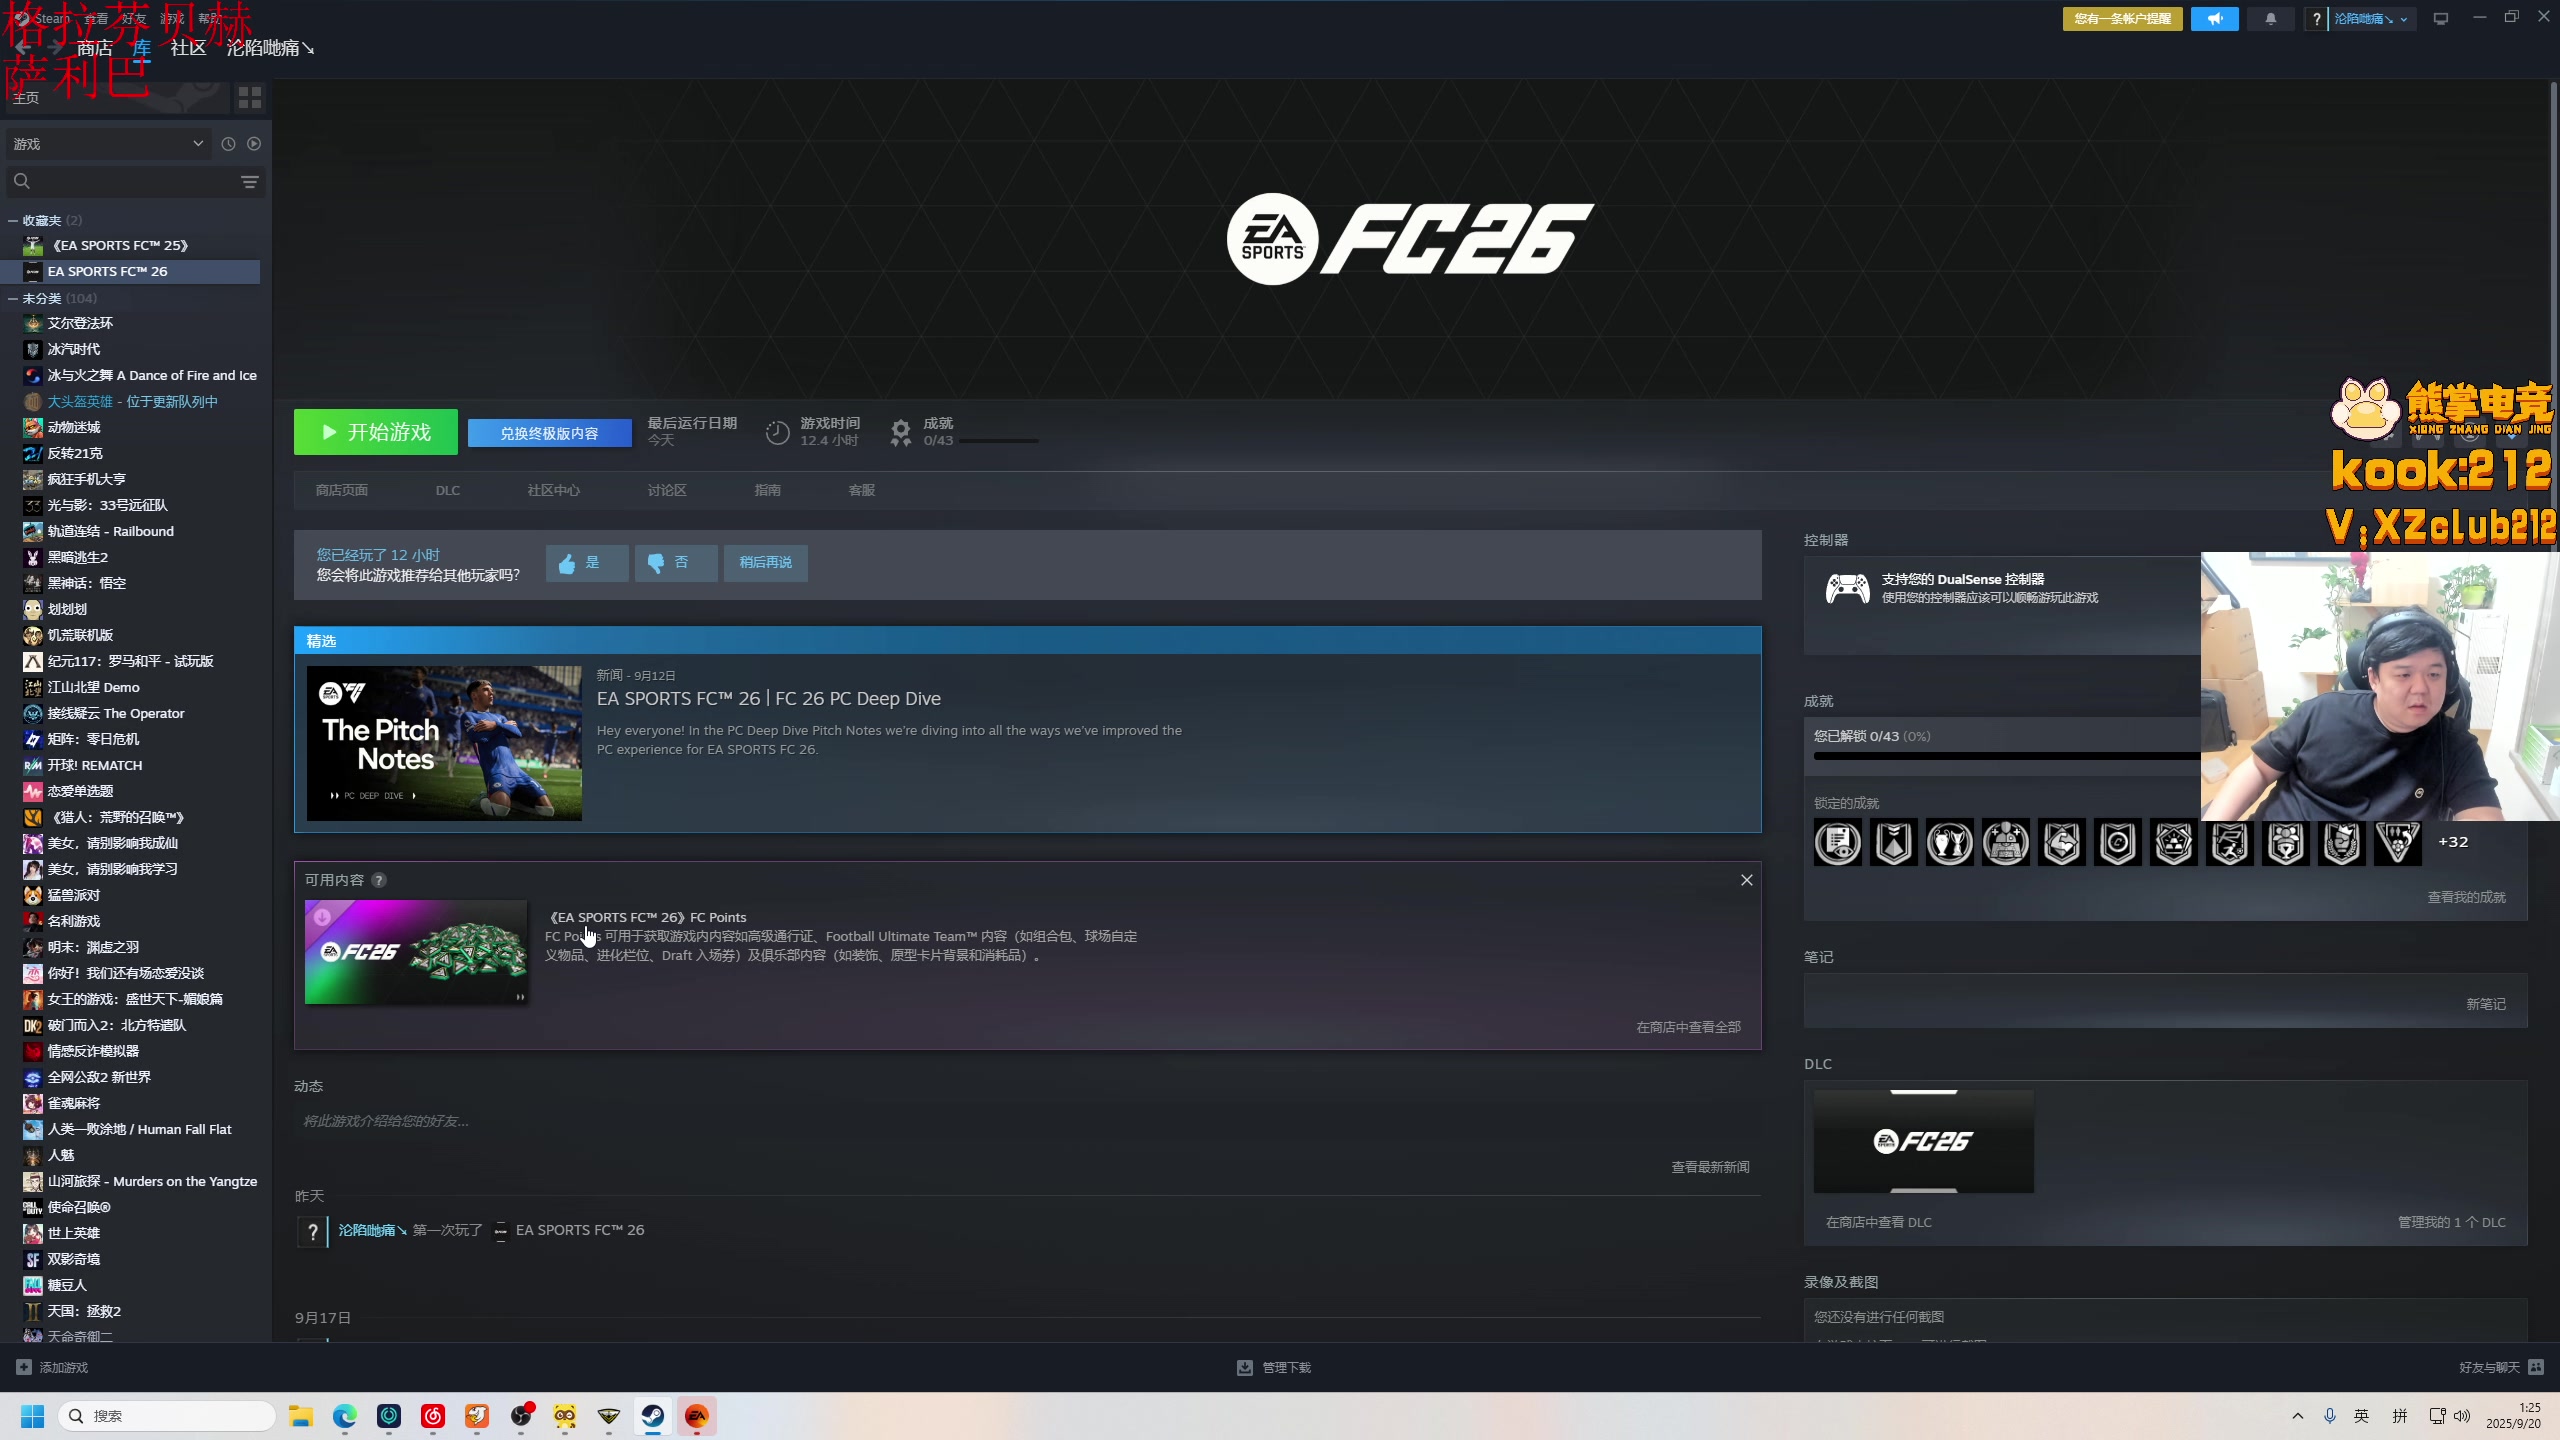Image resolution: width=2560 pixels, height=1440 pixels.
Task: Click the thumbs-down 否 button
Action: (676, 563)
